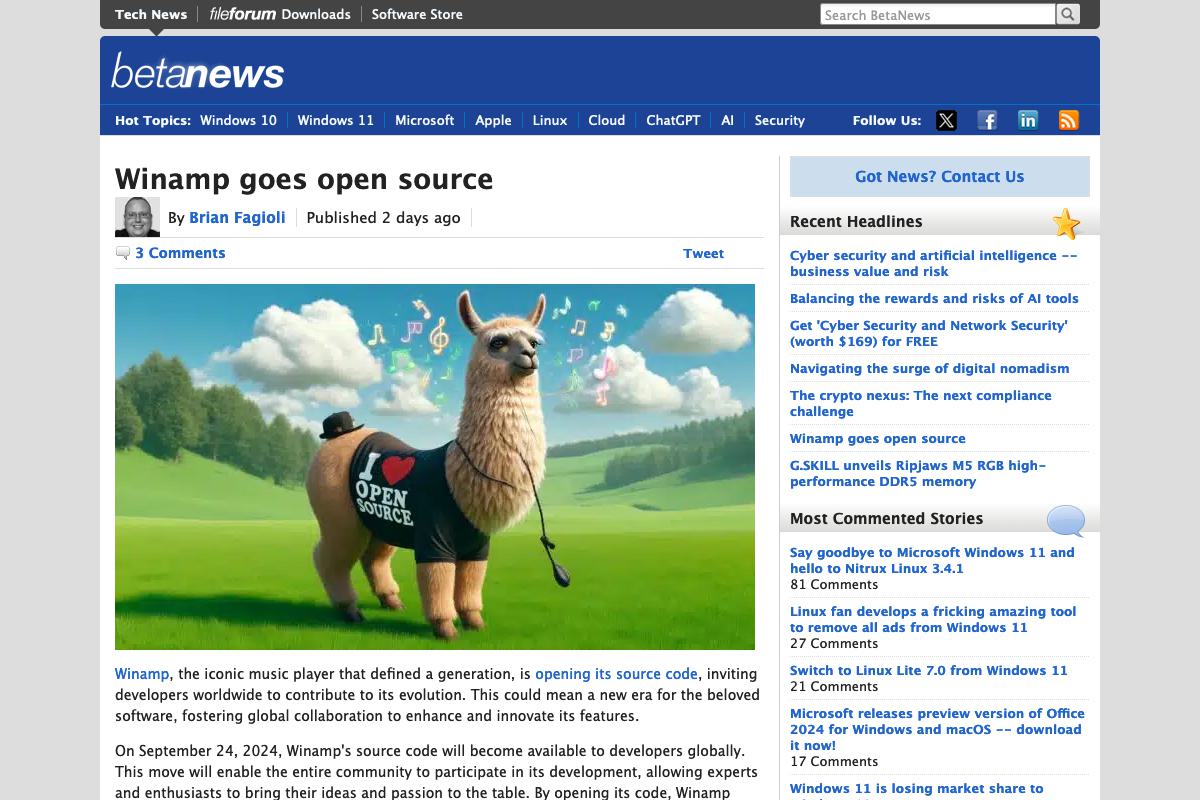Click the search magnifier button

tap(1068, 14)
